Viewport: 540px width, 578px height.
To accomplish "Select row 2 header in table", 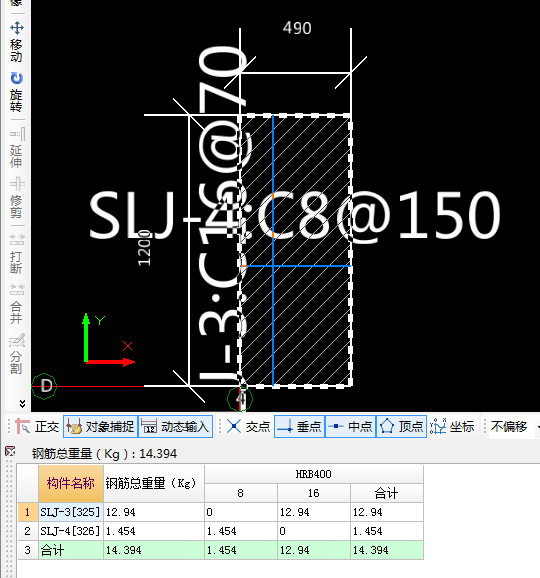I will [28, 531].
